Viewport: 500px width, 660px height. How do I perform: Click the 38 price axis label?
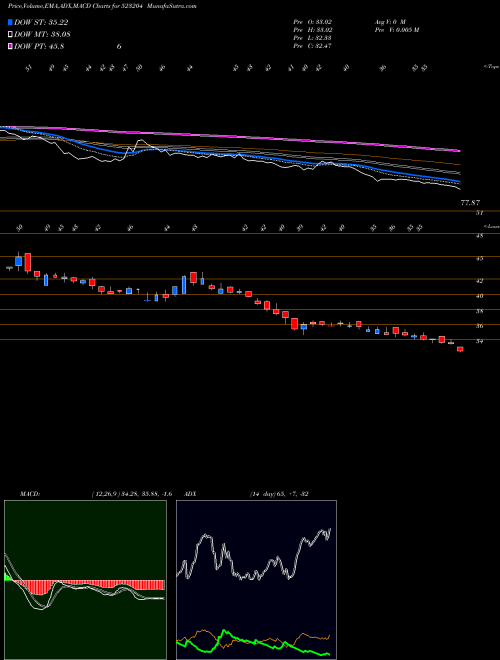[x=479, y=311]
